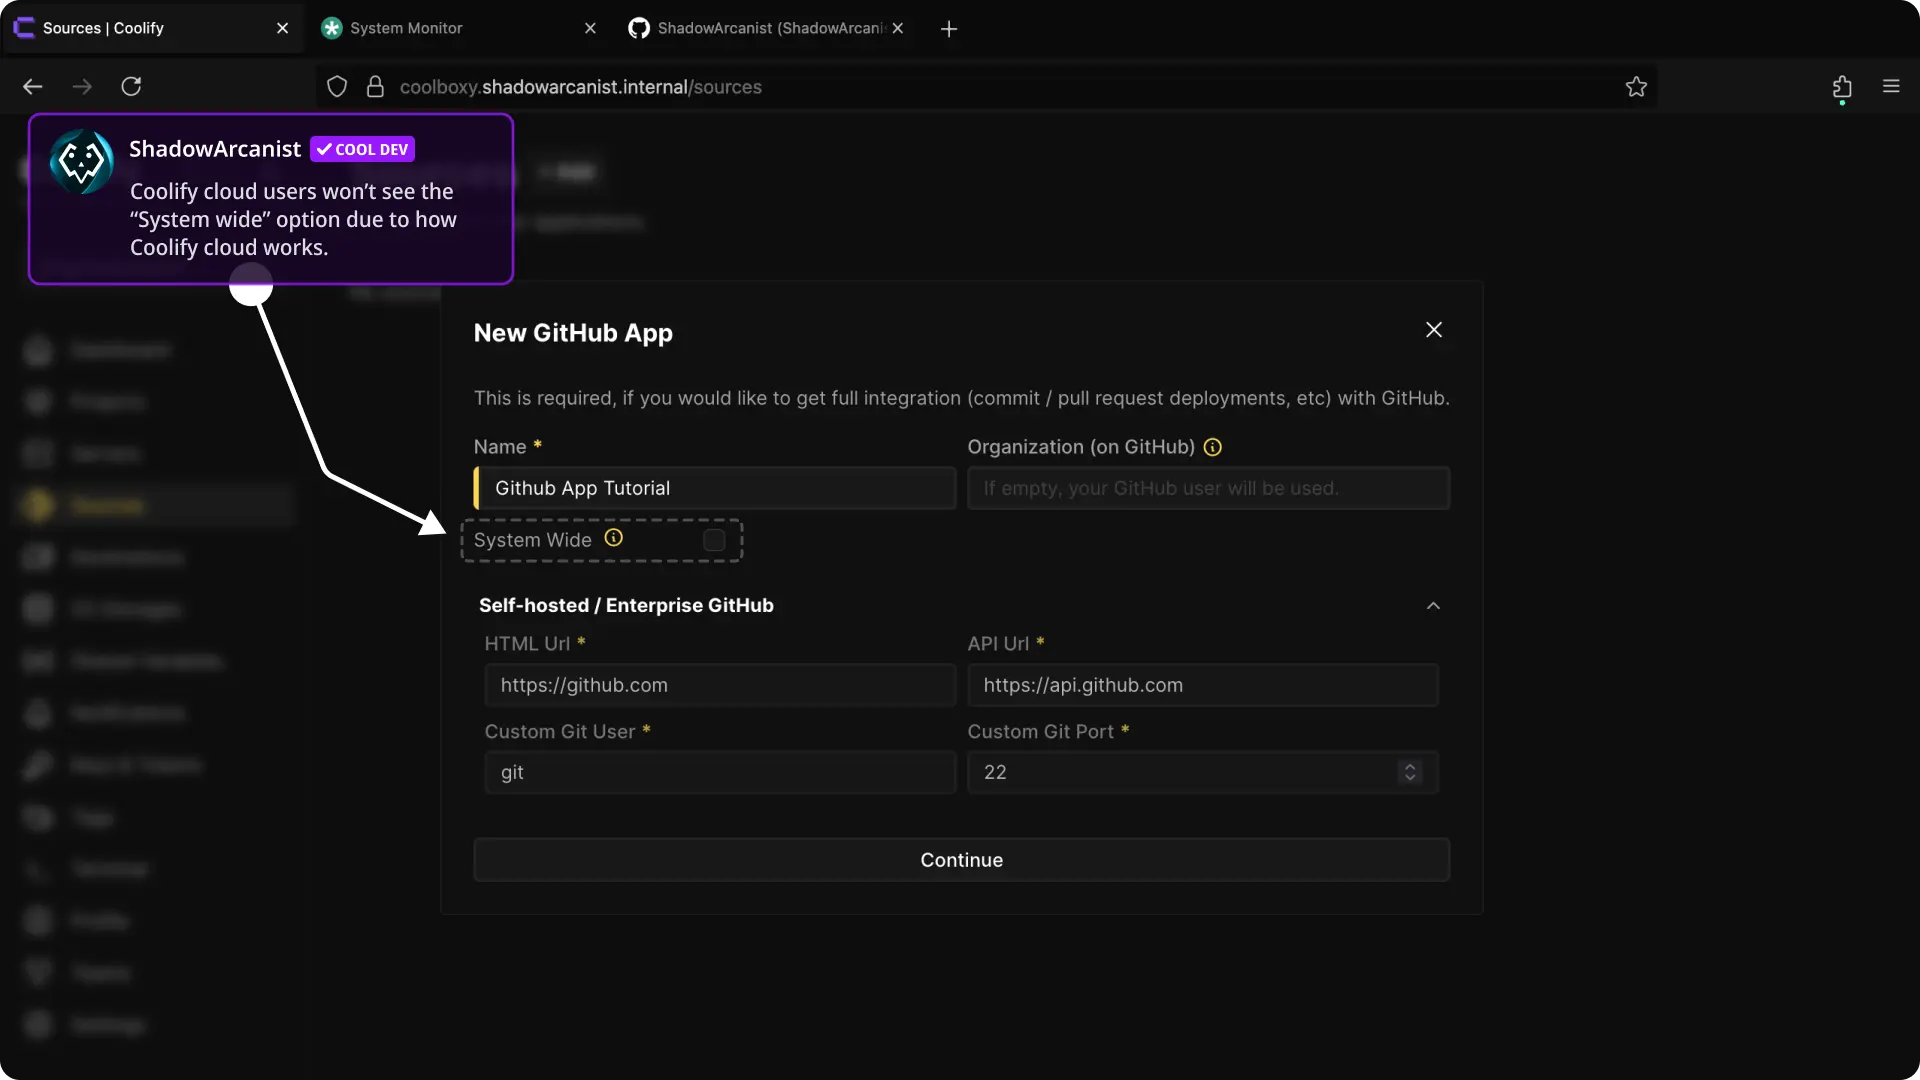This screenshot has height=1080, width=1920.
Task: Switch to the System Monitor tab
Action: [406, 28]
